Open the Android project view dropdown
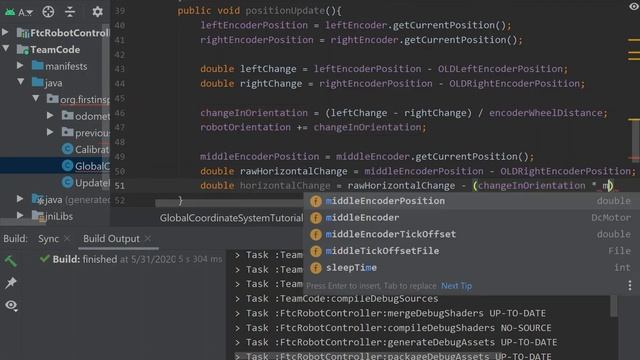640x360 pixels. (x=19, y=12)
